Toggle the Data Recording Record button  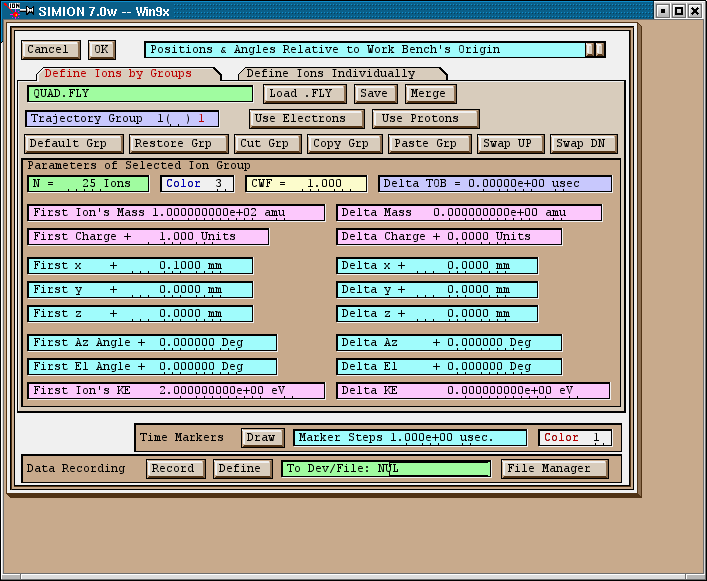coord(175,469)
